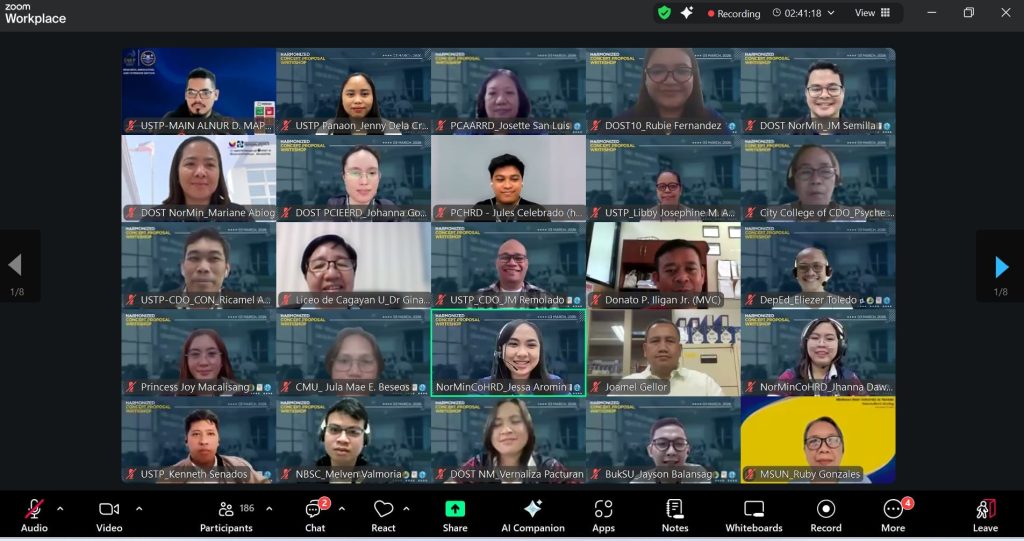Image resolution: width=1024 pixels, height=541 pixels.
Task: Open the Participants panel
Action: (x=226, y=515)
